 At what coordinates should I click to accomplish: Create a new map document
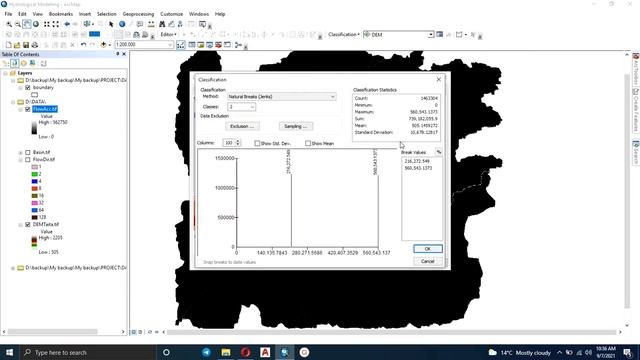point(8,44)
